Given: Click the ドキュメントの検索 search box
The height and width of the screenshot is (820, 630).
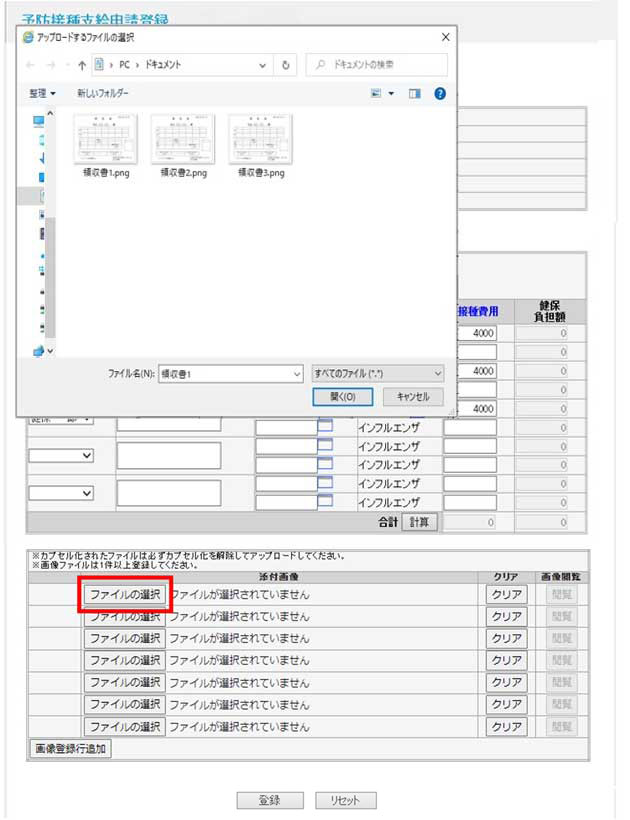Looking at the screenshot, I should (x=376, y=65).
